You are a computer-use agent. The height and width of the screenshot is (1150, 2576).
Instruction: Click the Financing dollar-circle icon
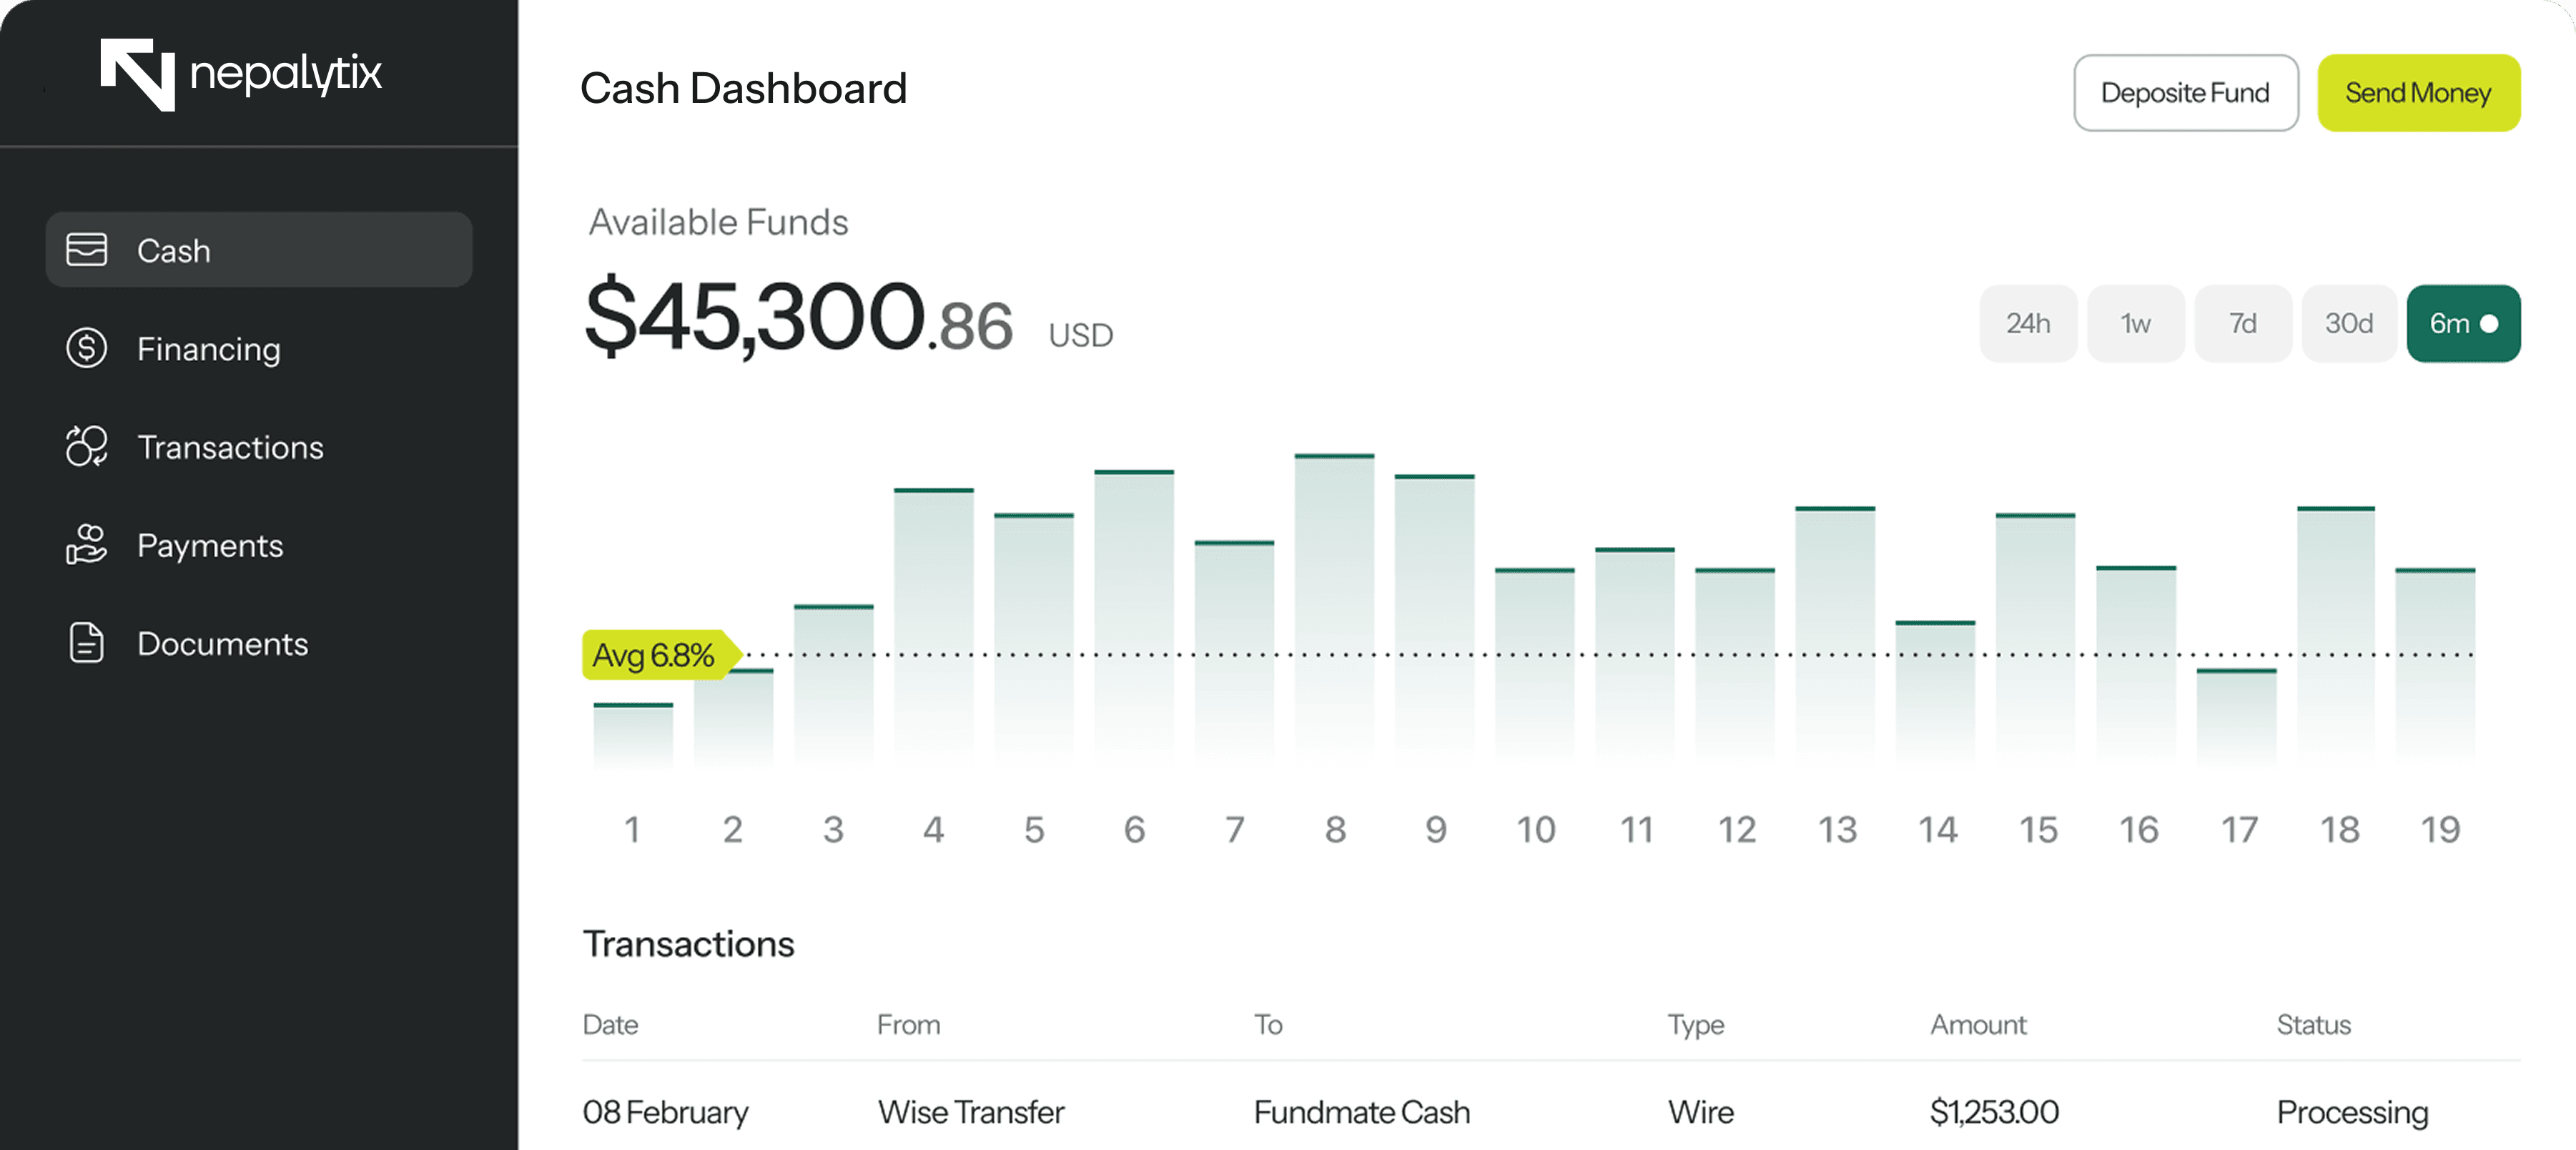pos(86,348)
